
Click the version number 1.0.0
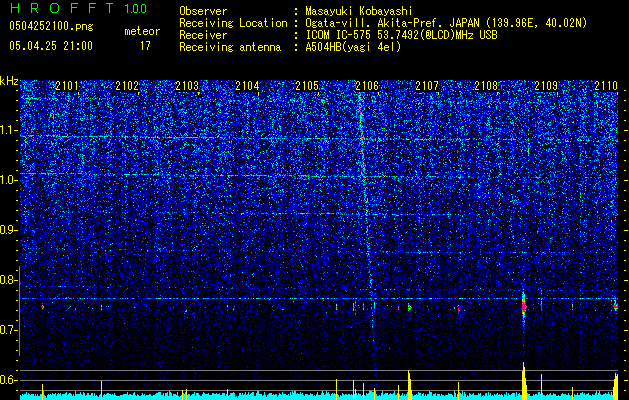point(135,8)
